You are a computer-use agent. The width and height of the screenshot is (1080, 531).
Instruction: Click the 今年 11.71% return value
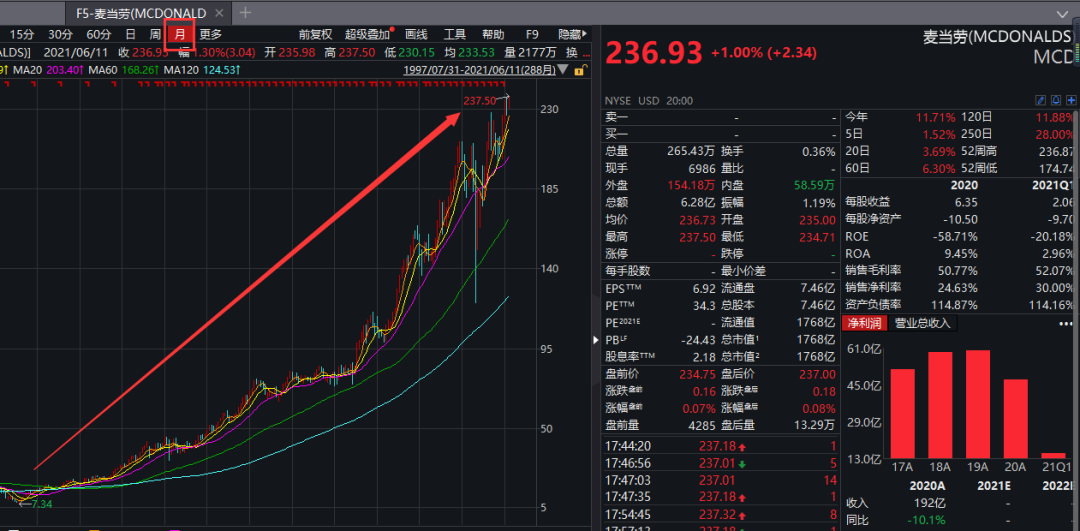click(x=935, y=116)
